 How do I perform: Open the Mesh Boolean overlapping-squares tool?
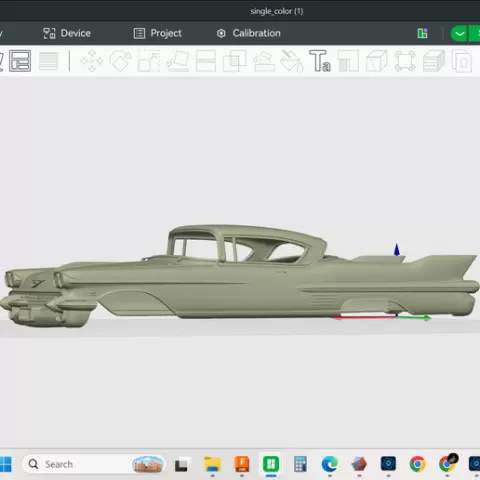coord(234,61)
